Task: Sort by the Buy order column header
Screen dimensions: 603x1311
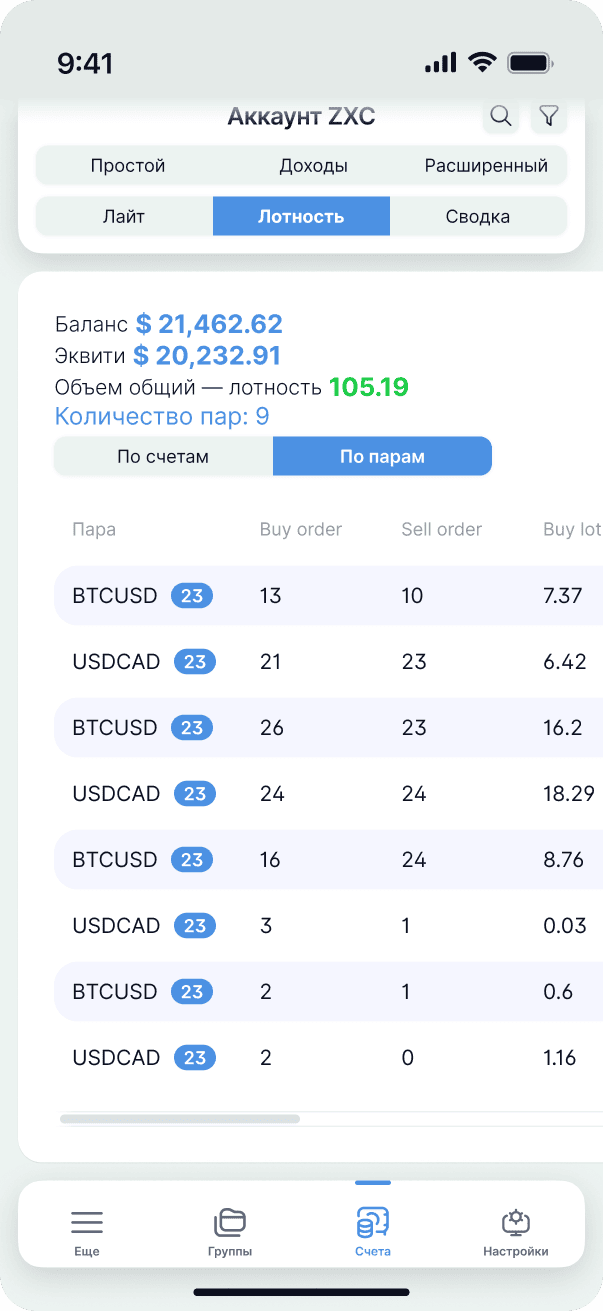Action: [x=301, y=529]
